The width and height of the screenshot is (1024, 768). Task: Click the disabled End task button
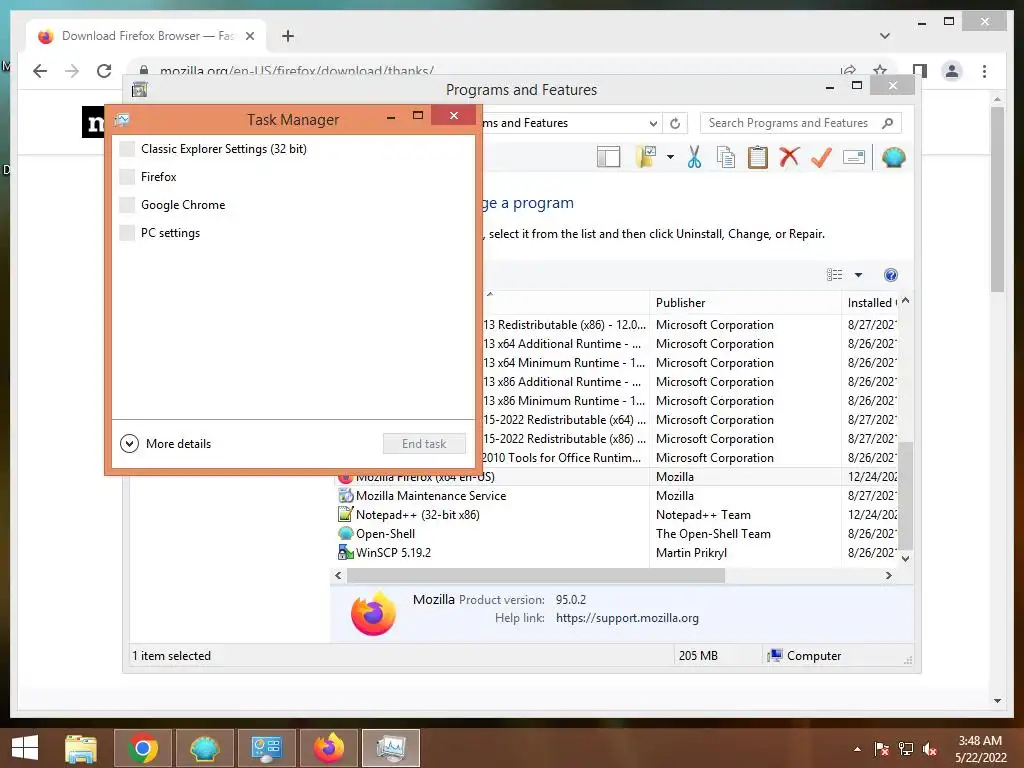[x=424, y=444]
